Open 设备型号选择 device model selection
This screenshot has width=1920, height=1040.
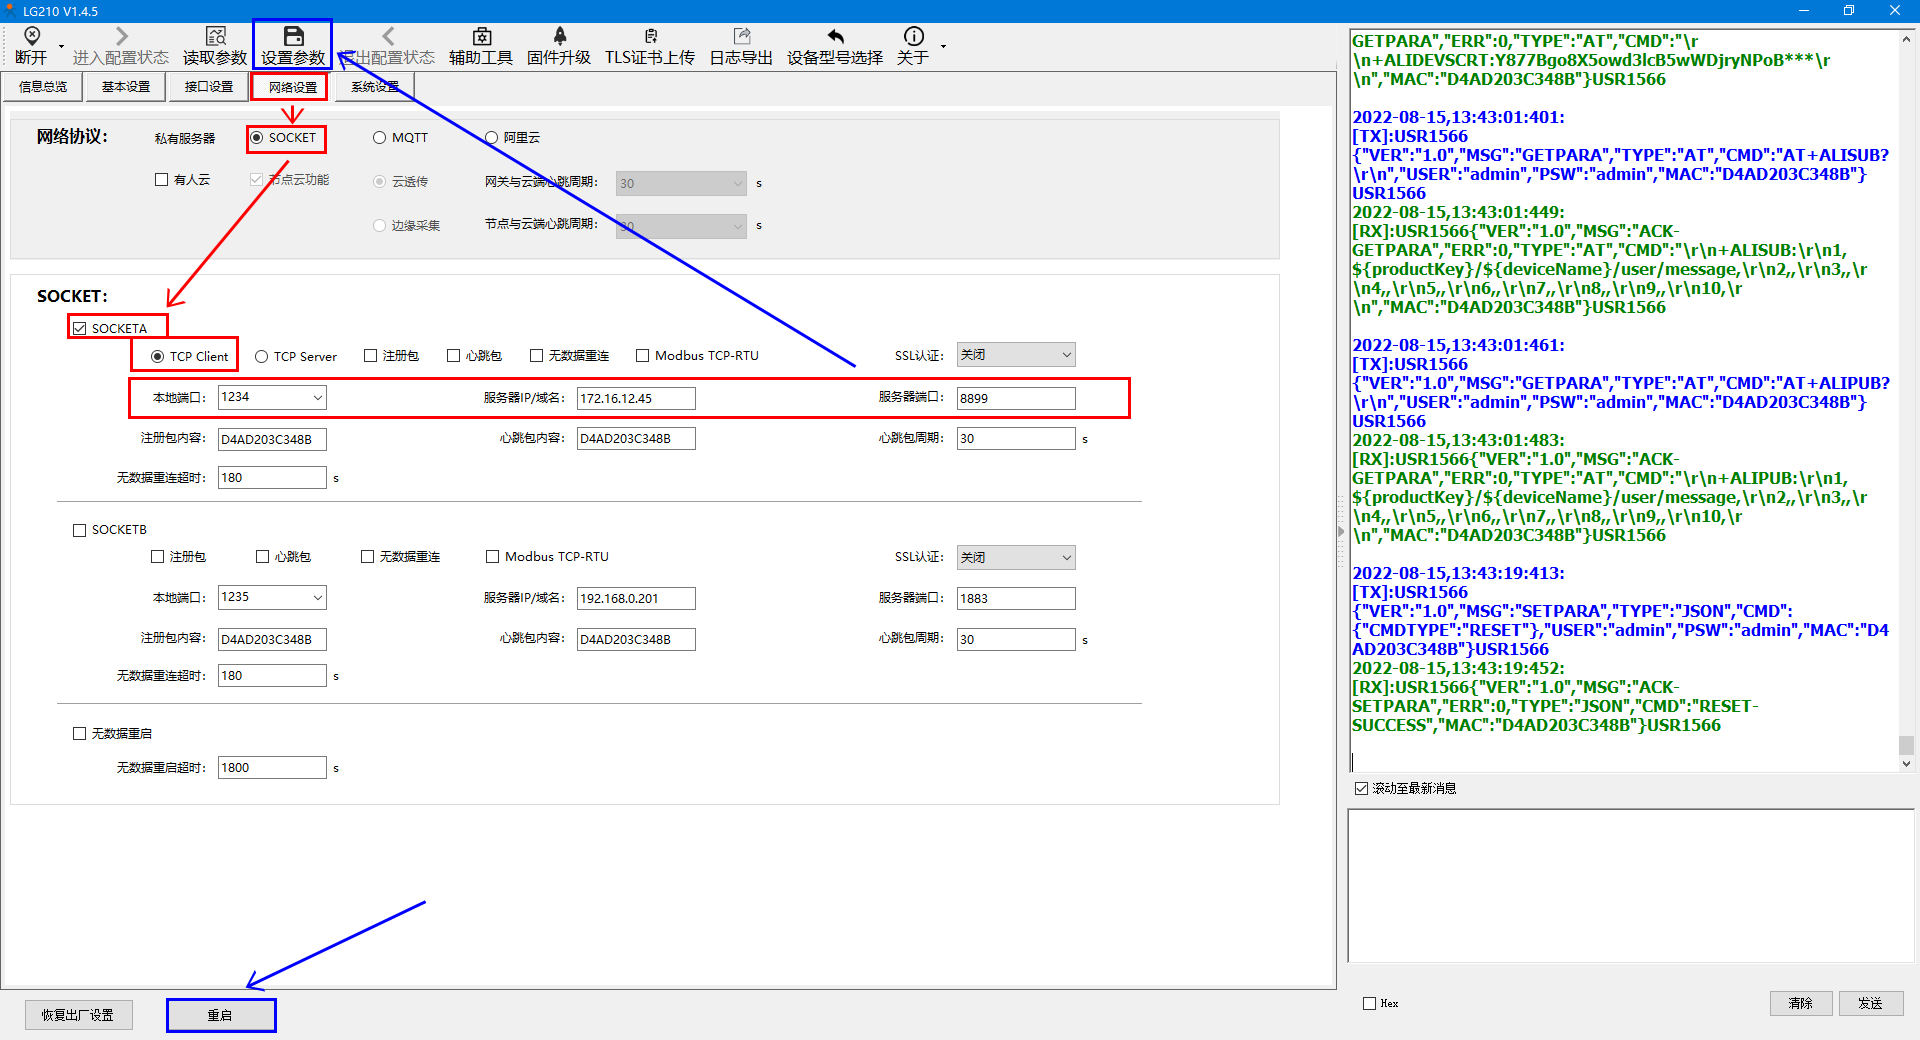click(x=835, y=37)
